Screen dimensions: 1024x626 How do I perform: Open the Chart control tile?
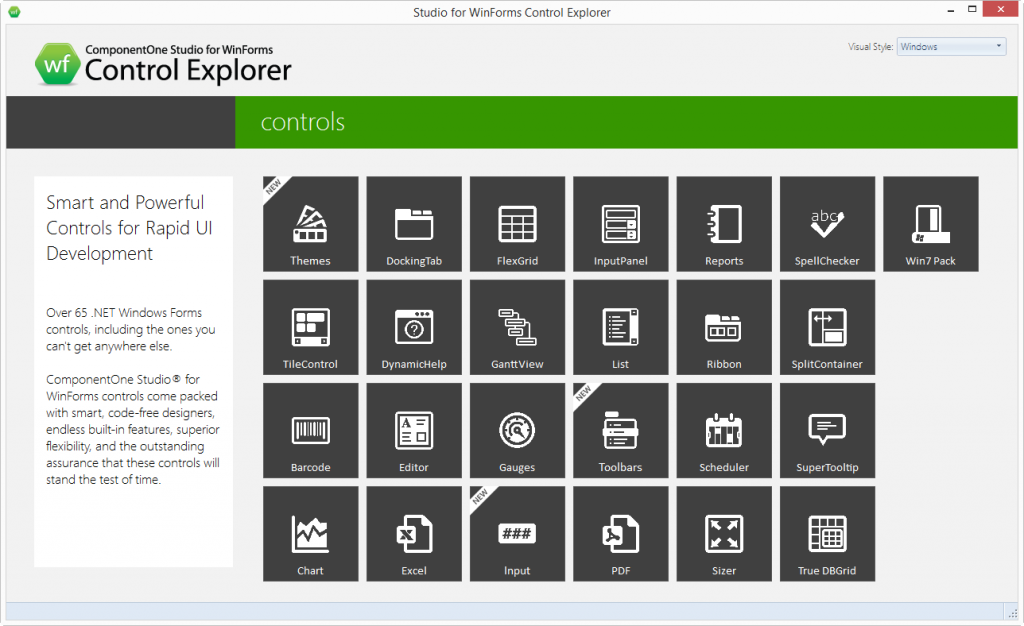pos(310,534)
